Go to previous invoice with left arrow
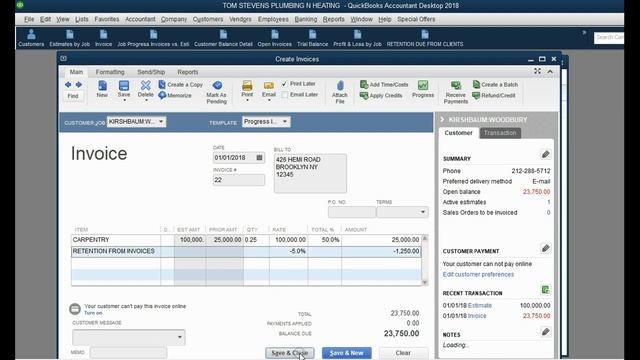This screenshot has height=360, width=640. tap(68, 84)
